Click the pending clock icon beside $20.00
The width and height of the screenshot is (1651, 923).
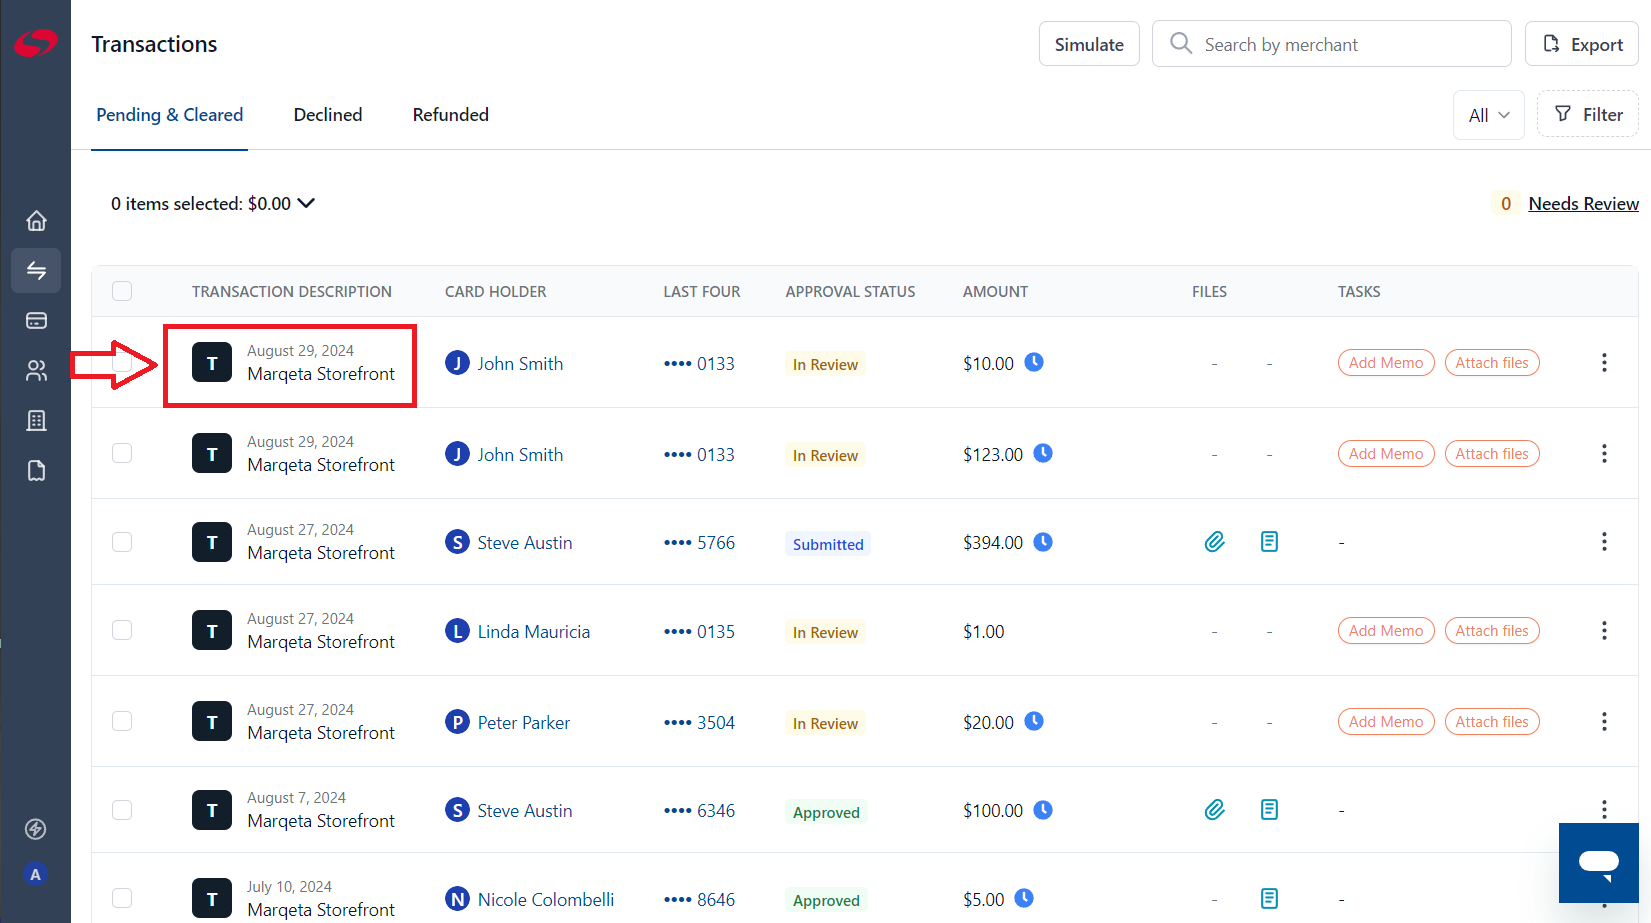(x=1034, y=721)
